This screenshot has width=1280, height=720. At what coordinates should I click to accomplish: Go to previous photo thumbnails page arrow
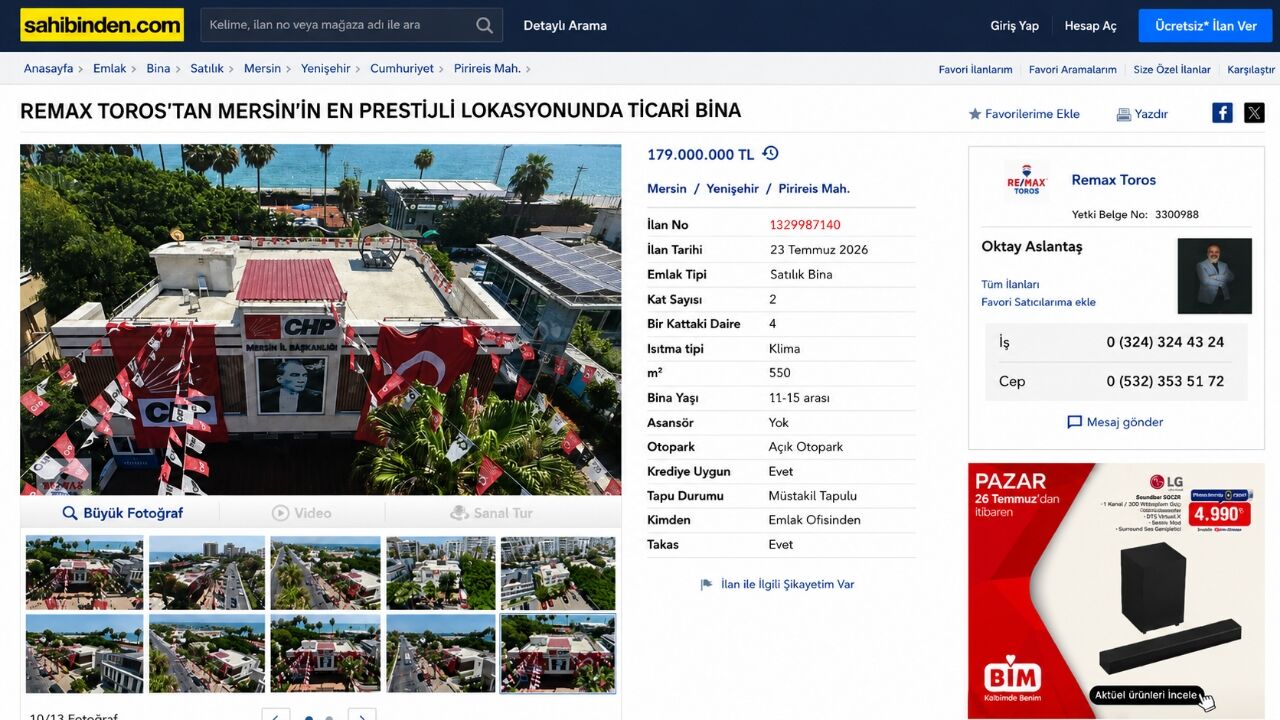coord(276,715)
